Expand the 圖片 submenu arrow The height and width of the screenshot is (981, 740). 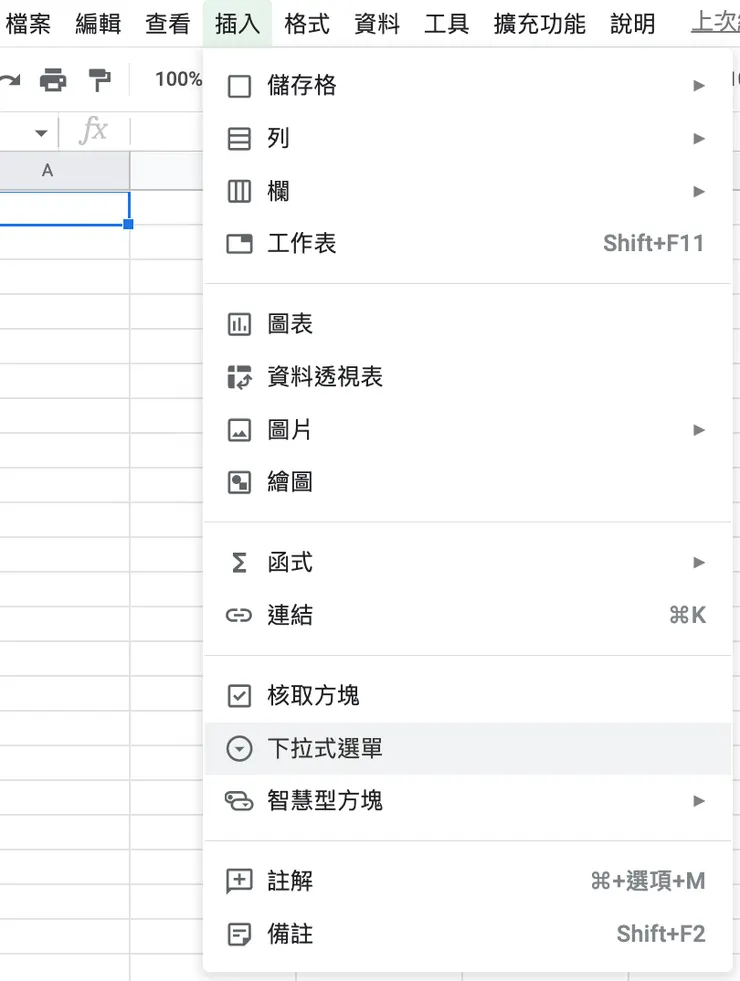(x=700, y=430)
